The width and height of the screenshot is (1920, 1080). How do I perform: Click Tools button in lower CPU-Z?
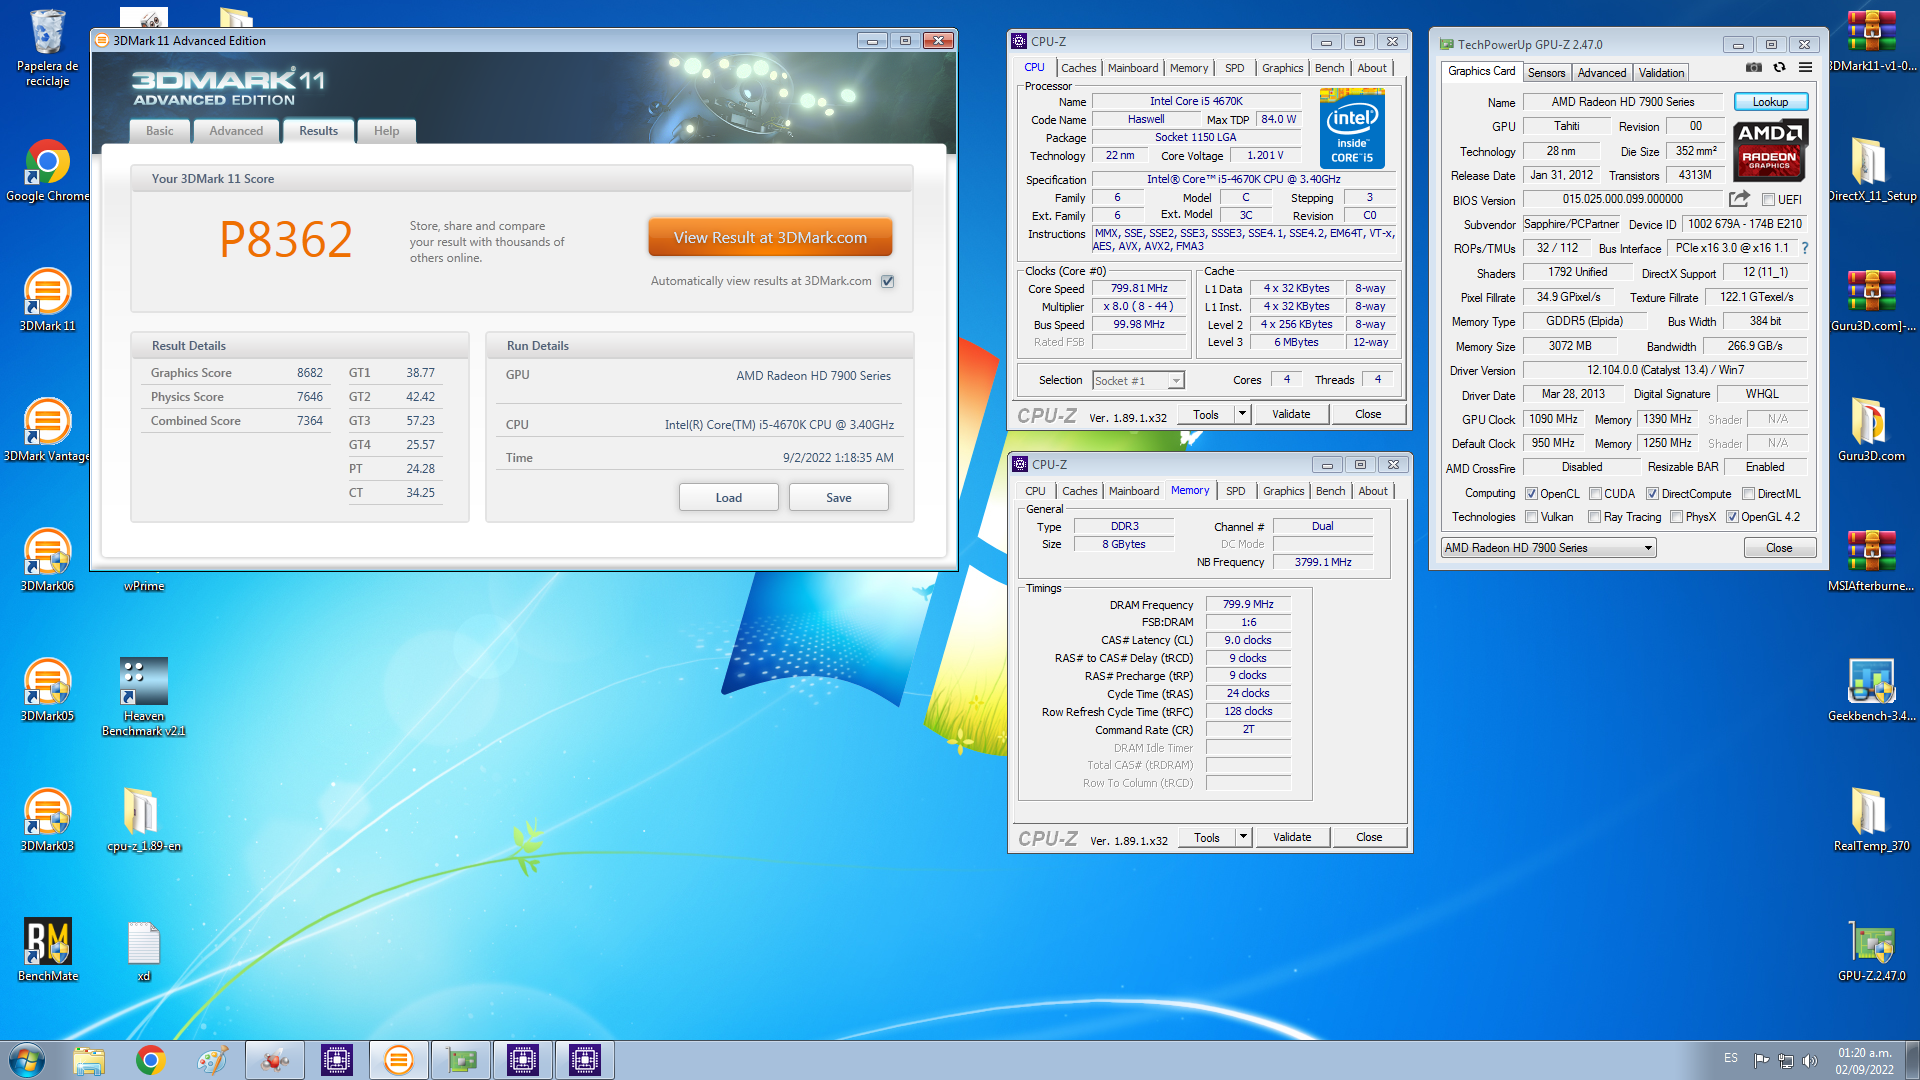click(1207, 837)
